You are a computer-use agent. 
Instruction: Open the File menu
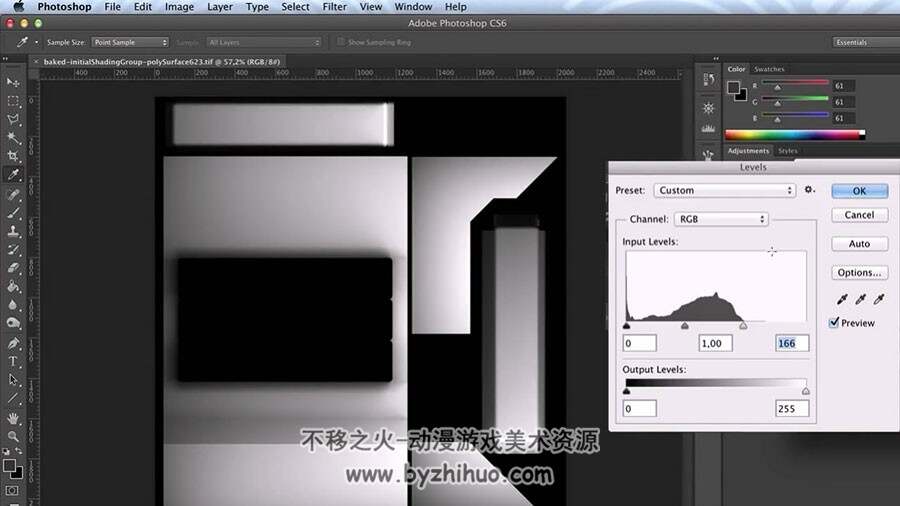click(x=112, y=7)
